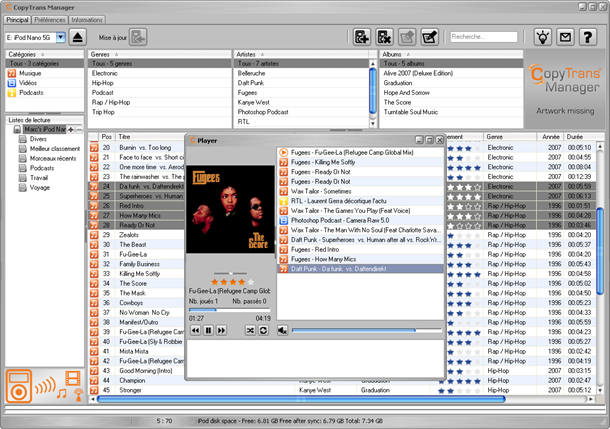Click the greyed edit artwork toolbar icon
The image size is (610, 429).
click(407, 37)
